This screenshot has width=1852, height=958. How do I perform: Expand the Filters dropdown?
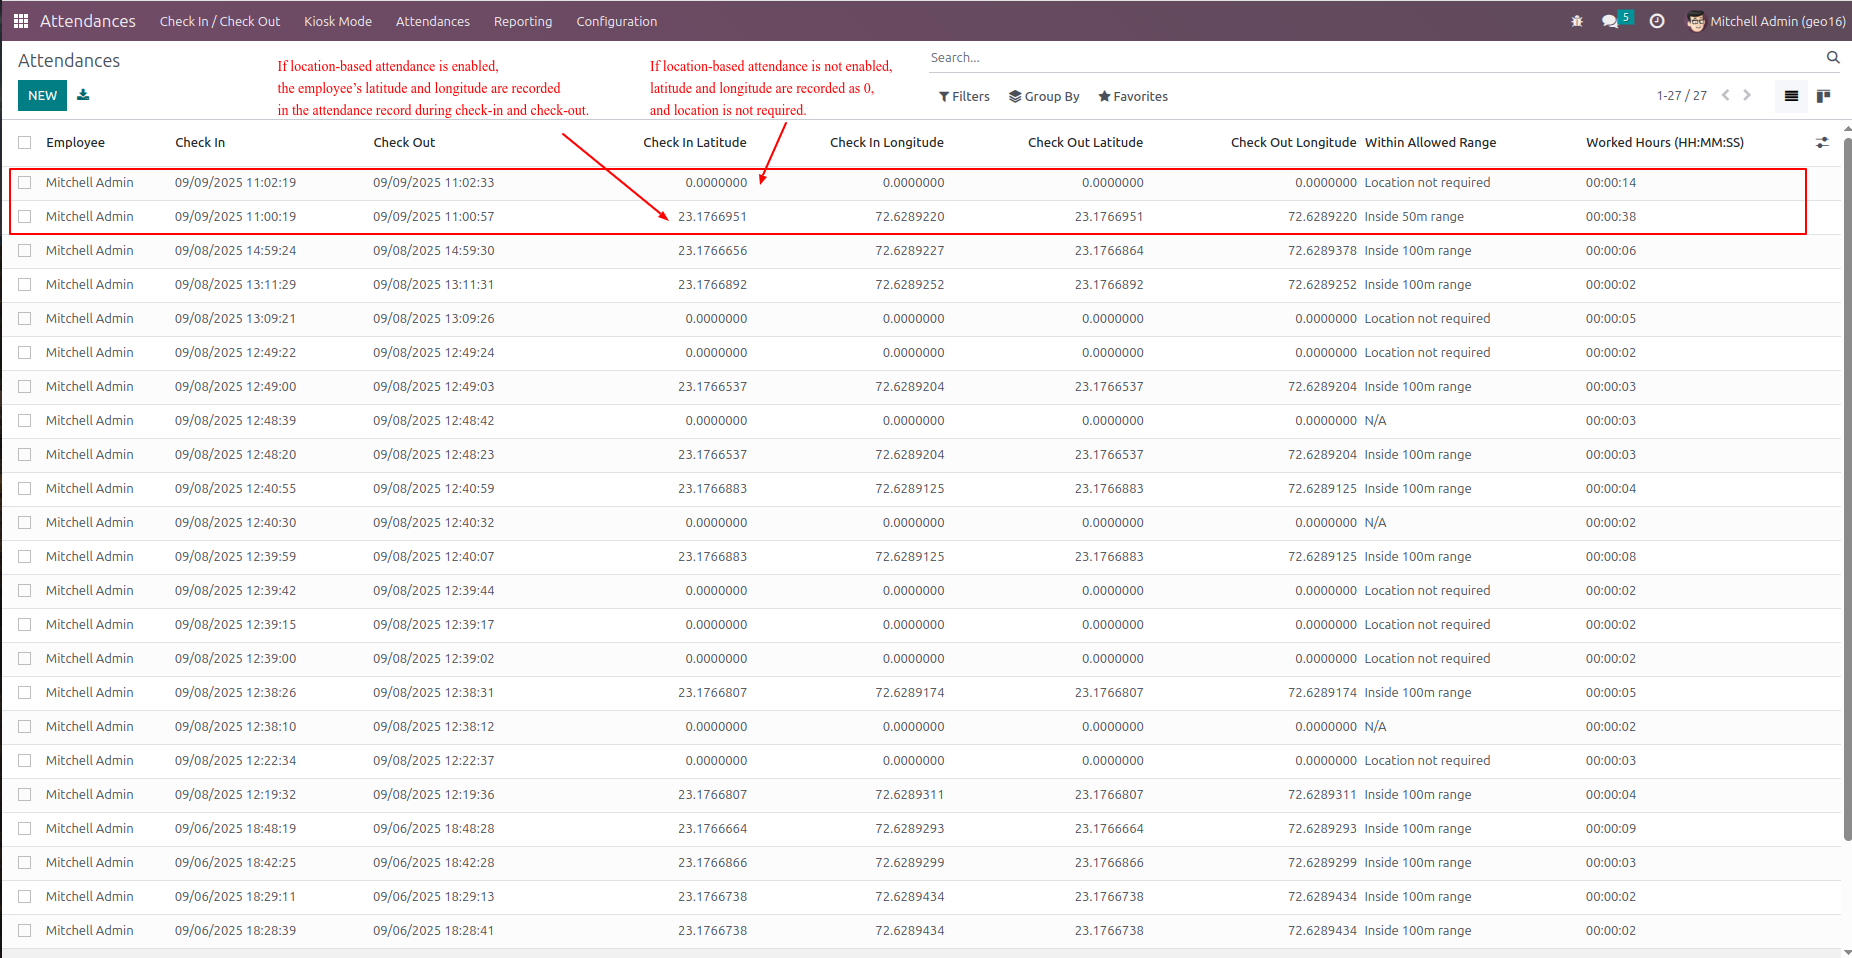tap(964, 97)
